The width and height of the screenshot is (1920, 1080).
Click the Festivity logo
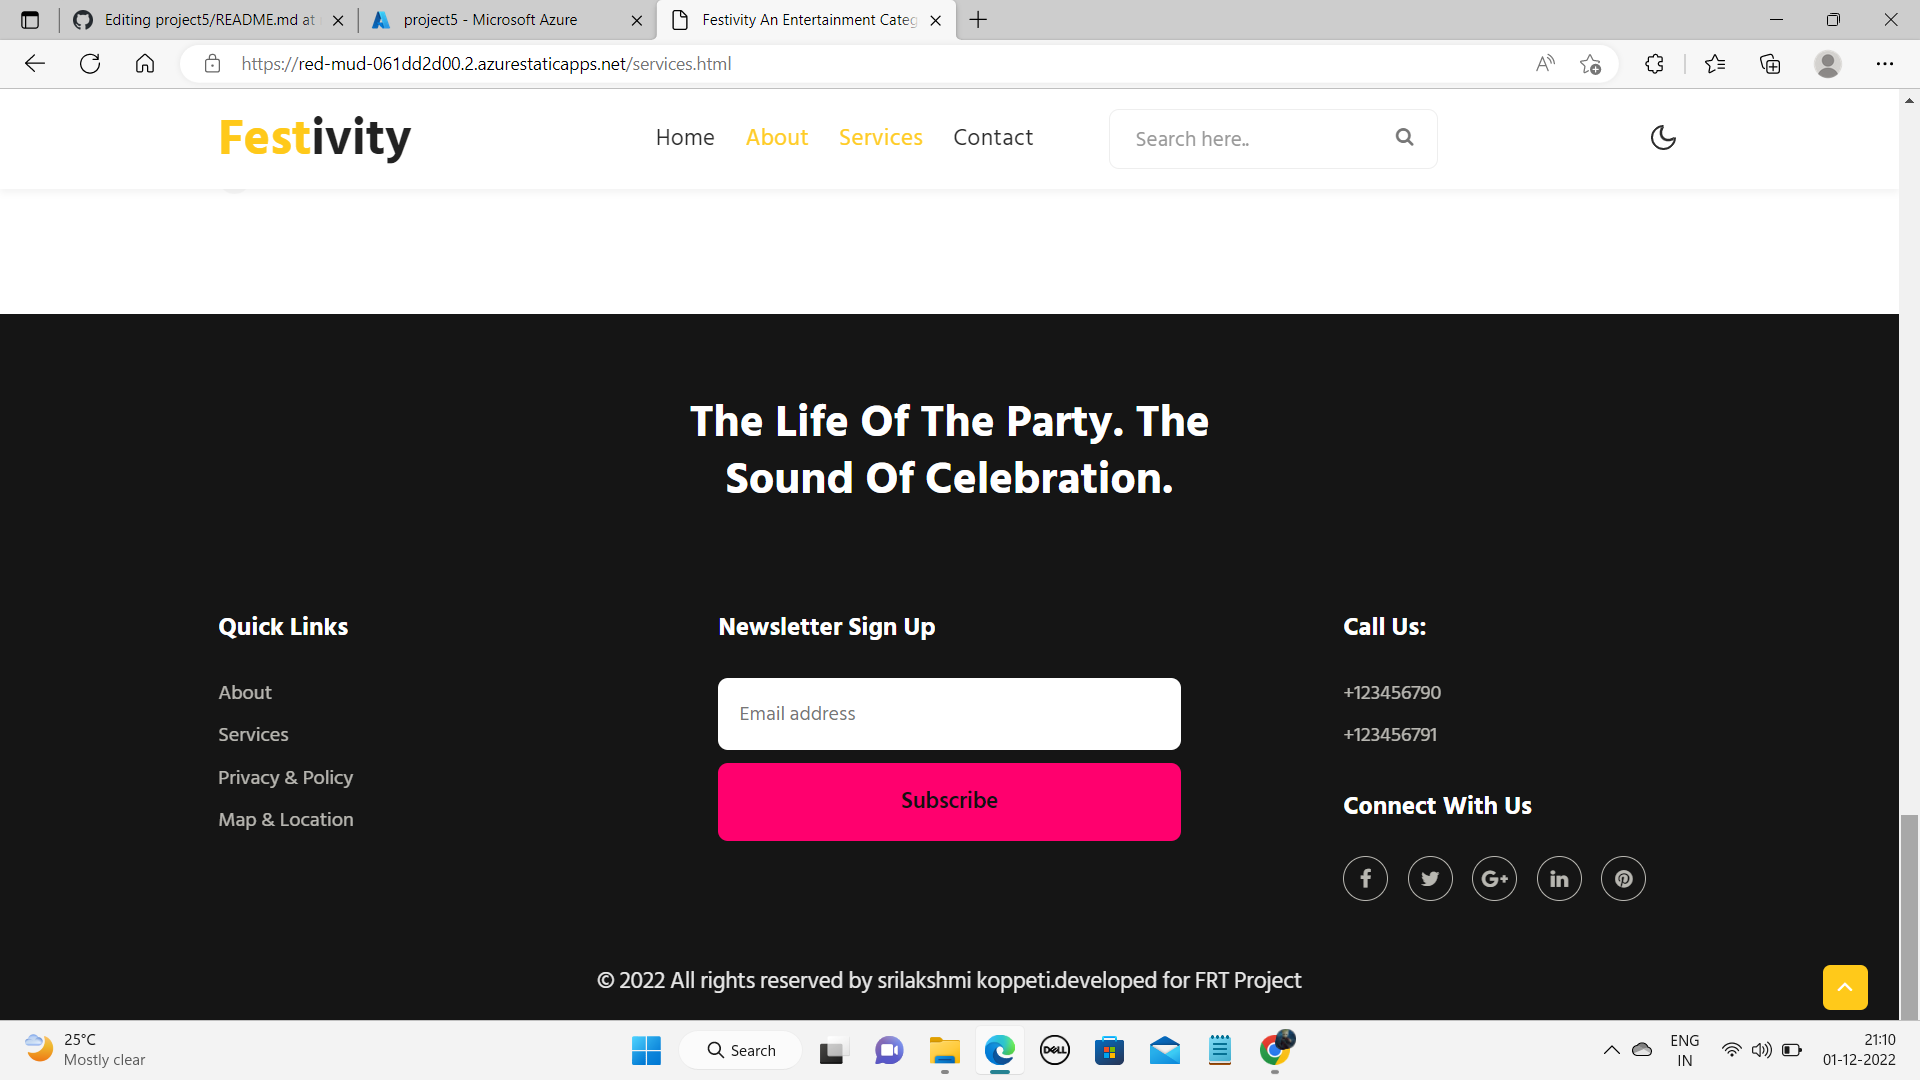[314, 138]
